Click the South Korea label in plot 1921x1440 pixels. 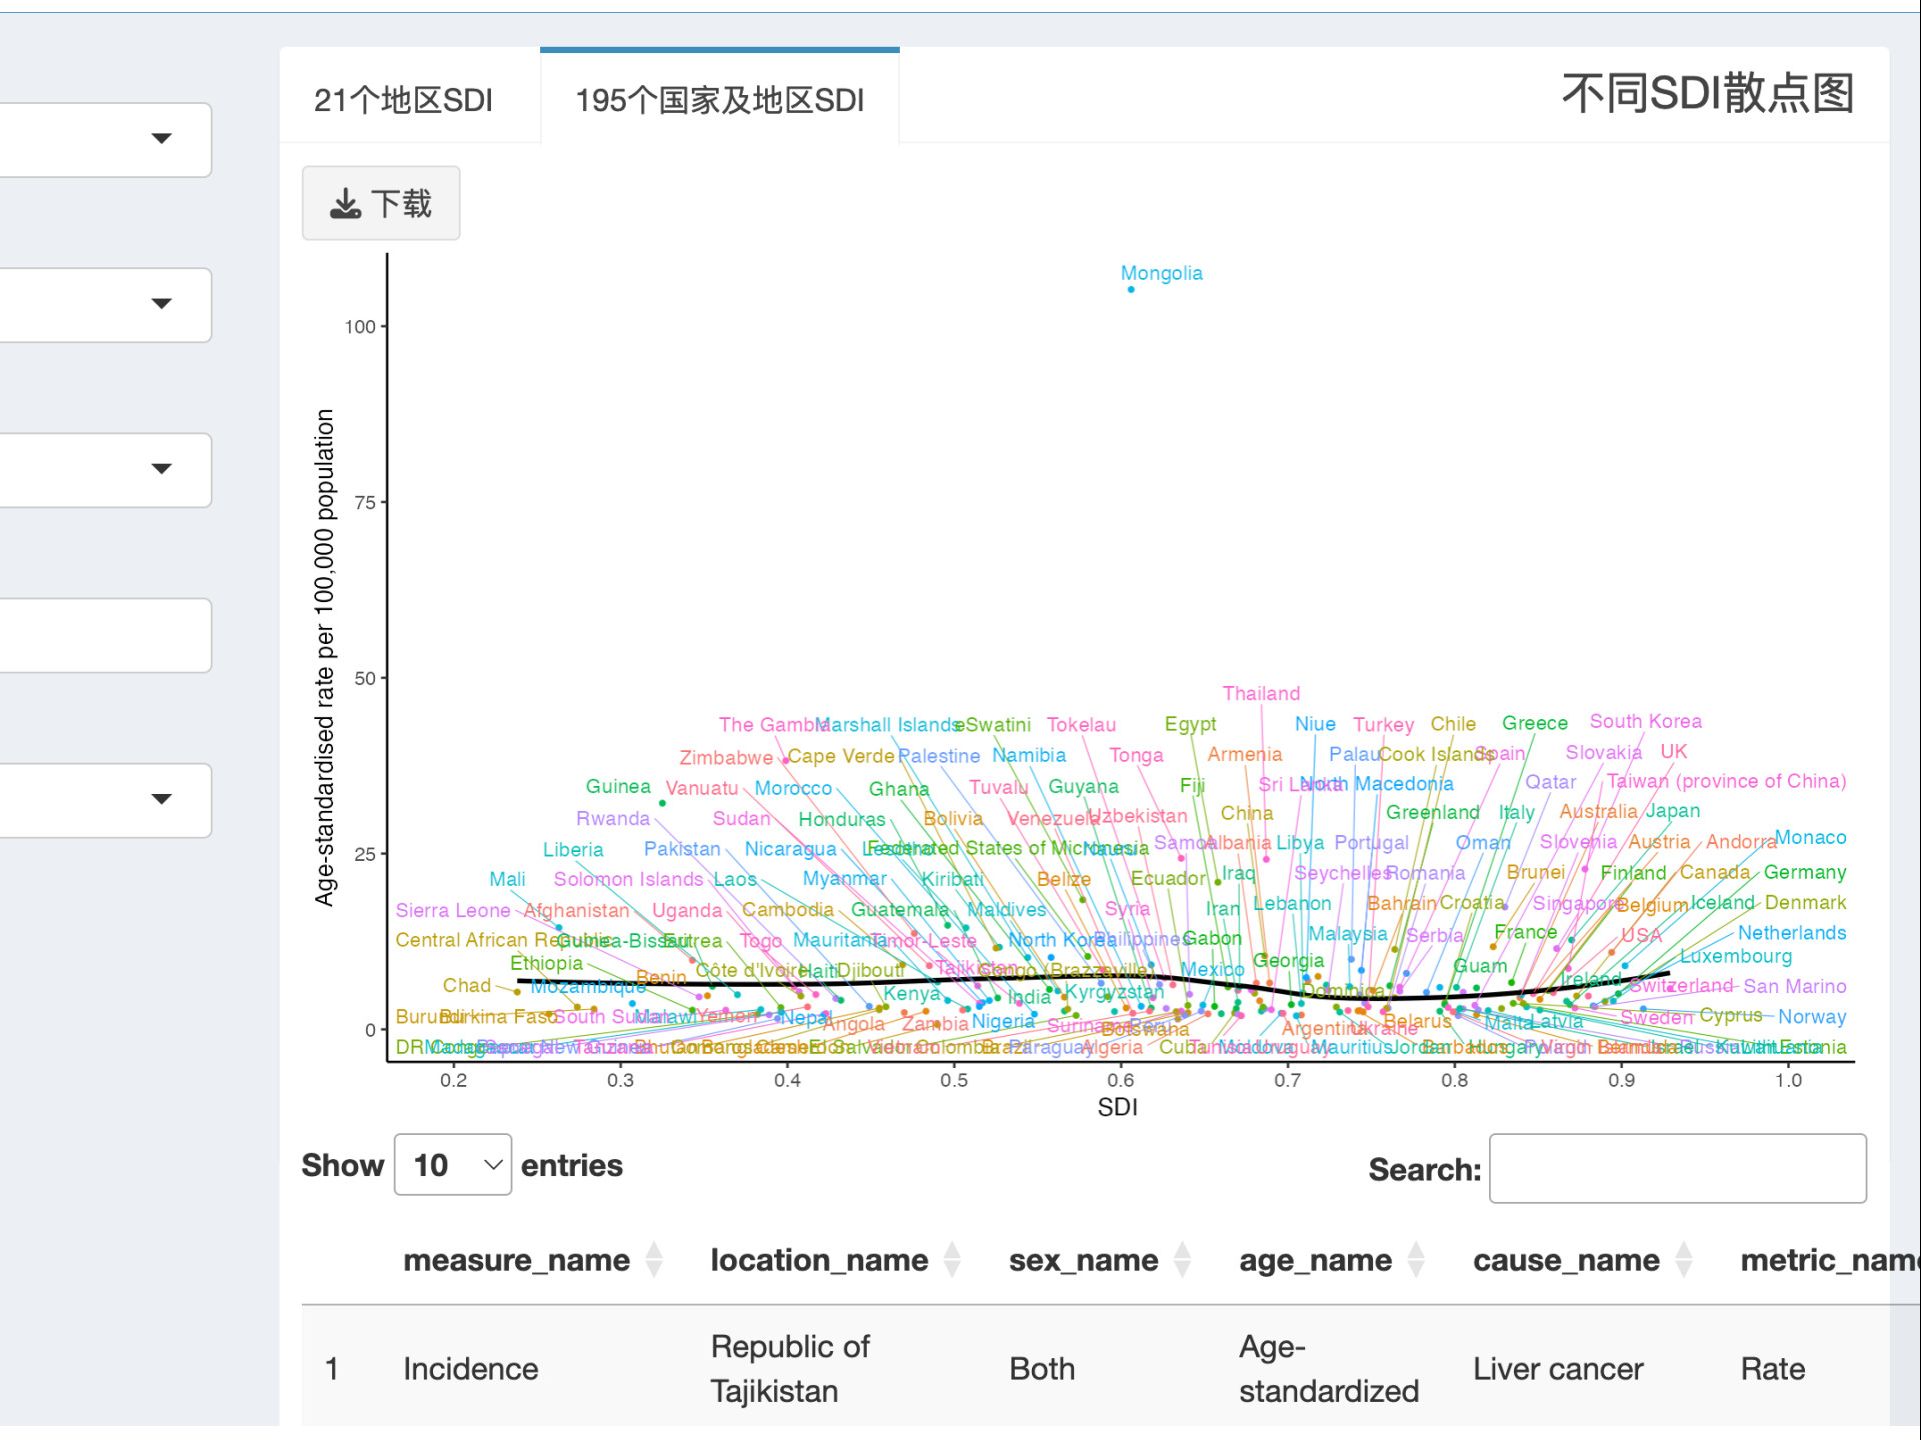click(x=1645, y=721)
